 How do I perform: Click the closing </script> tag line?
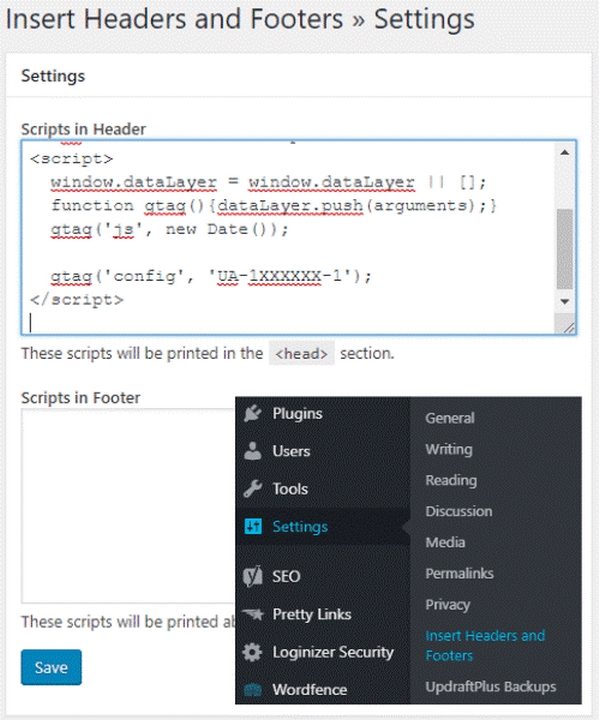(77, 300)
